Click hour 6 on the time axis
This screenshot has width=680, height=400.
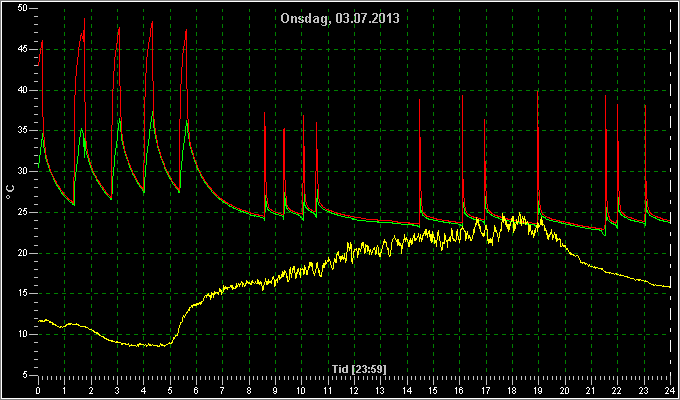(196, 390)
